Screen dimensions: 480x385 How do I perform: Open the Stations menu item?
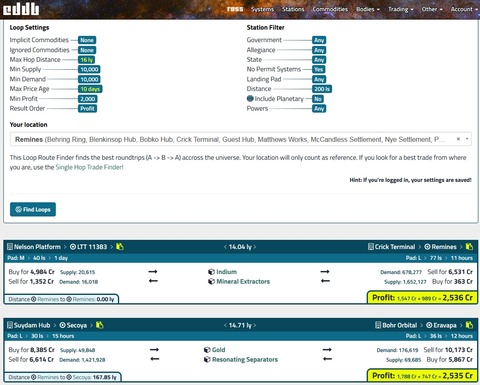point(293,9)
